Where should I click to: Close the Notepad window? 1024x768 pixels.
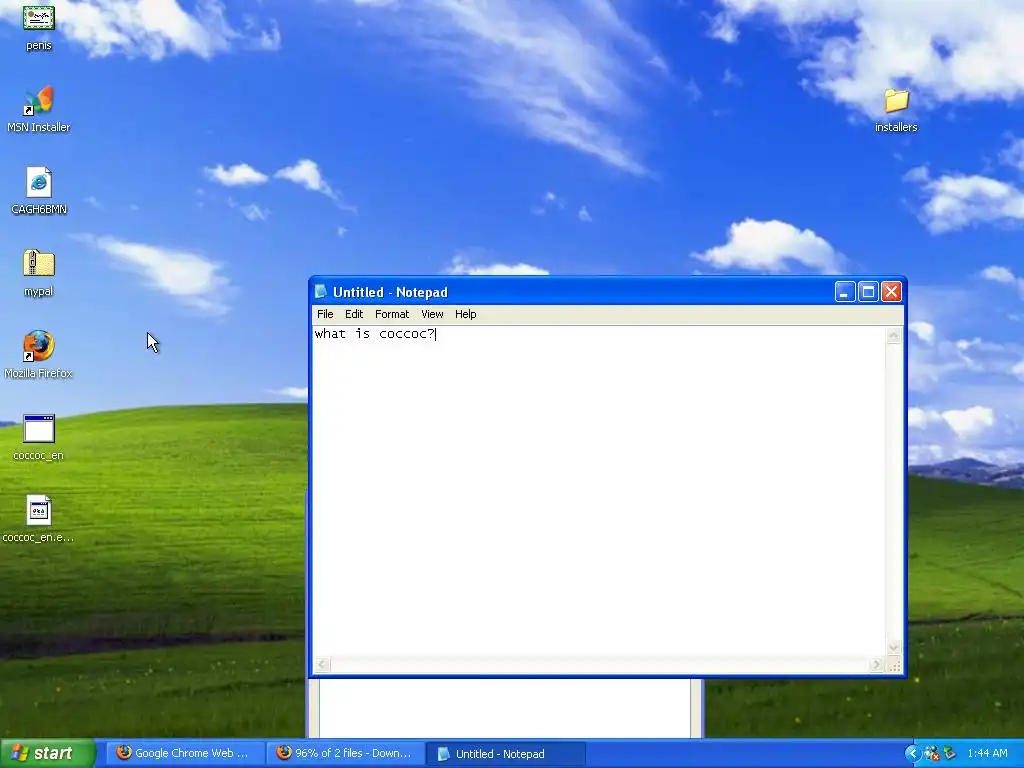(891, 291)
